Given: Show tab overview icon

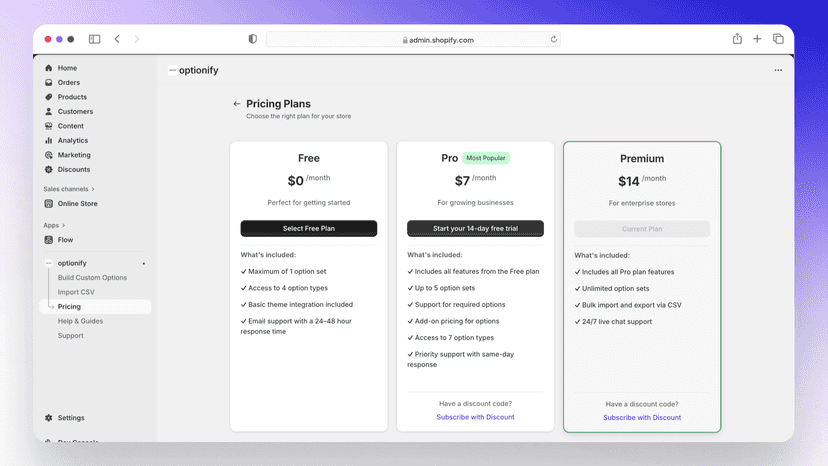Looking at the screenshot, I should (x=778, y=39).
